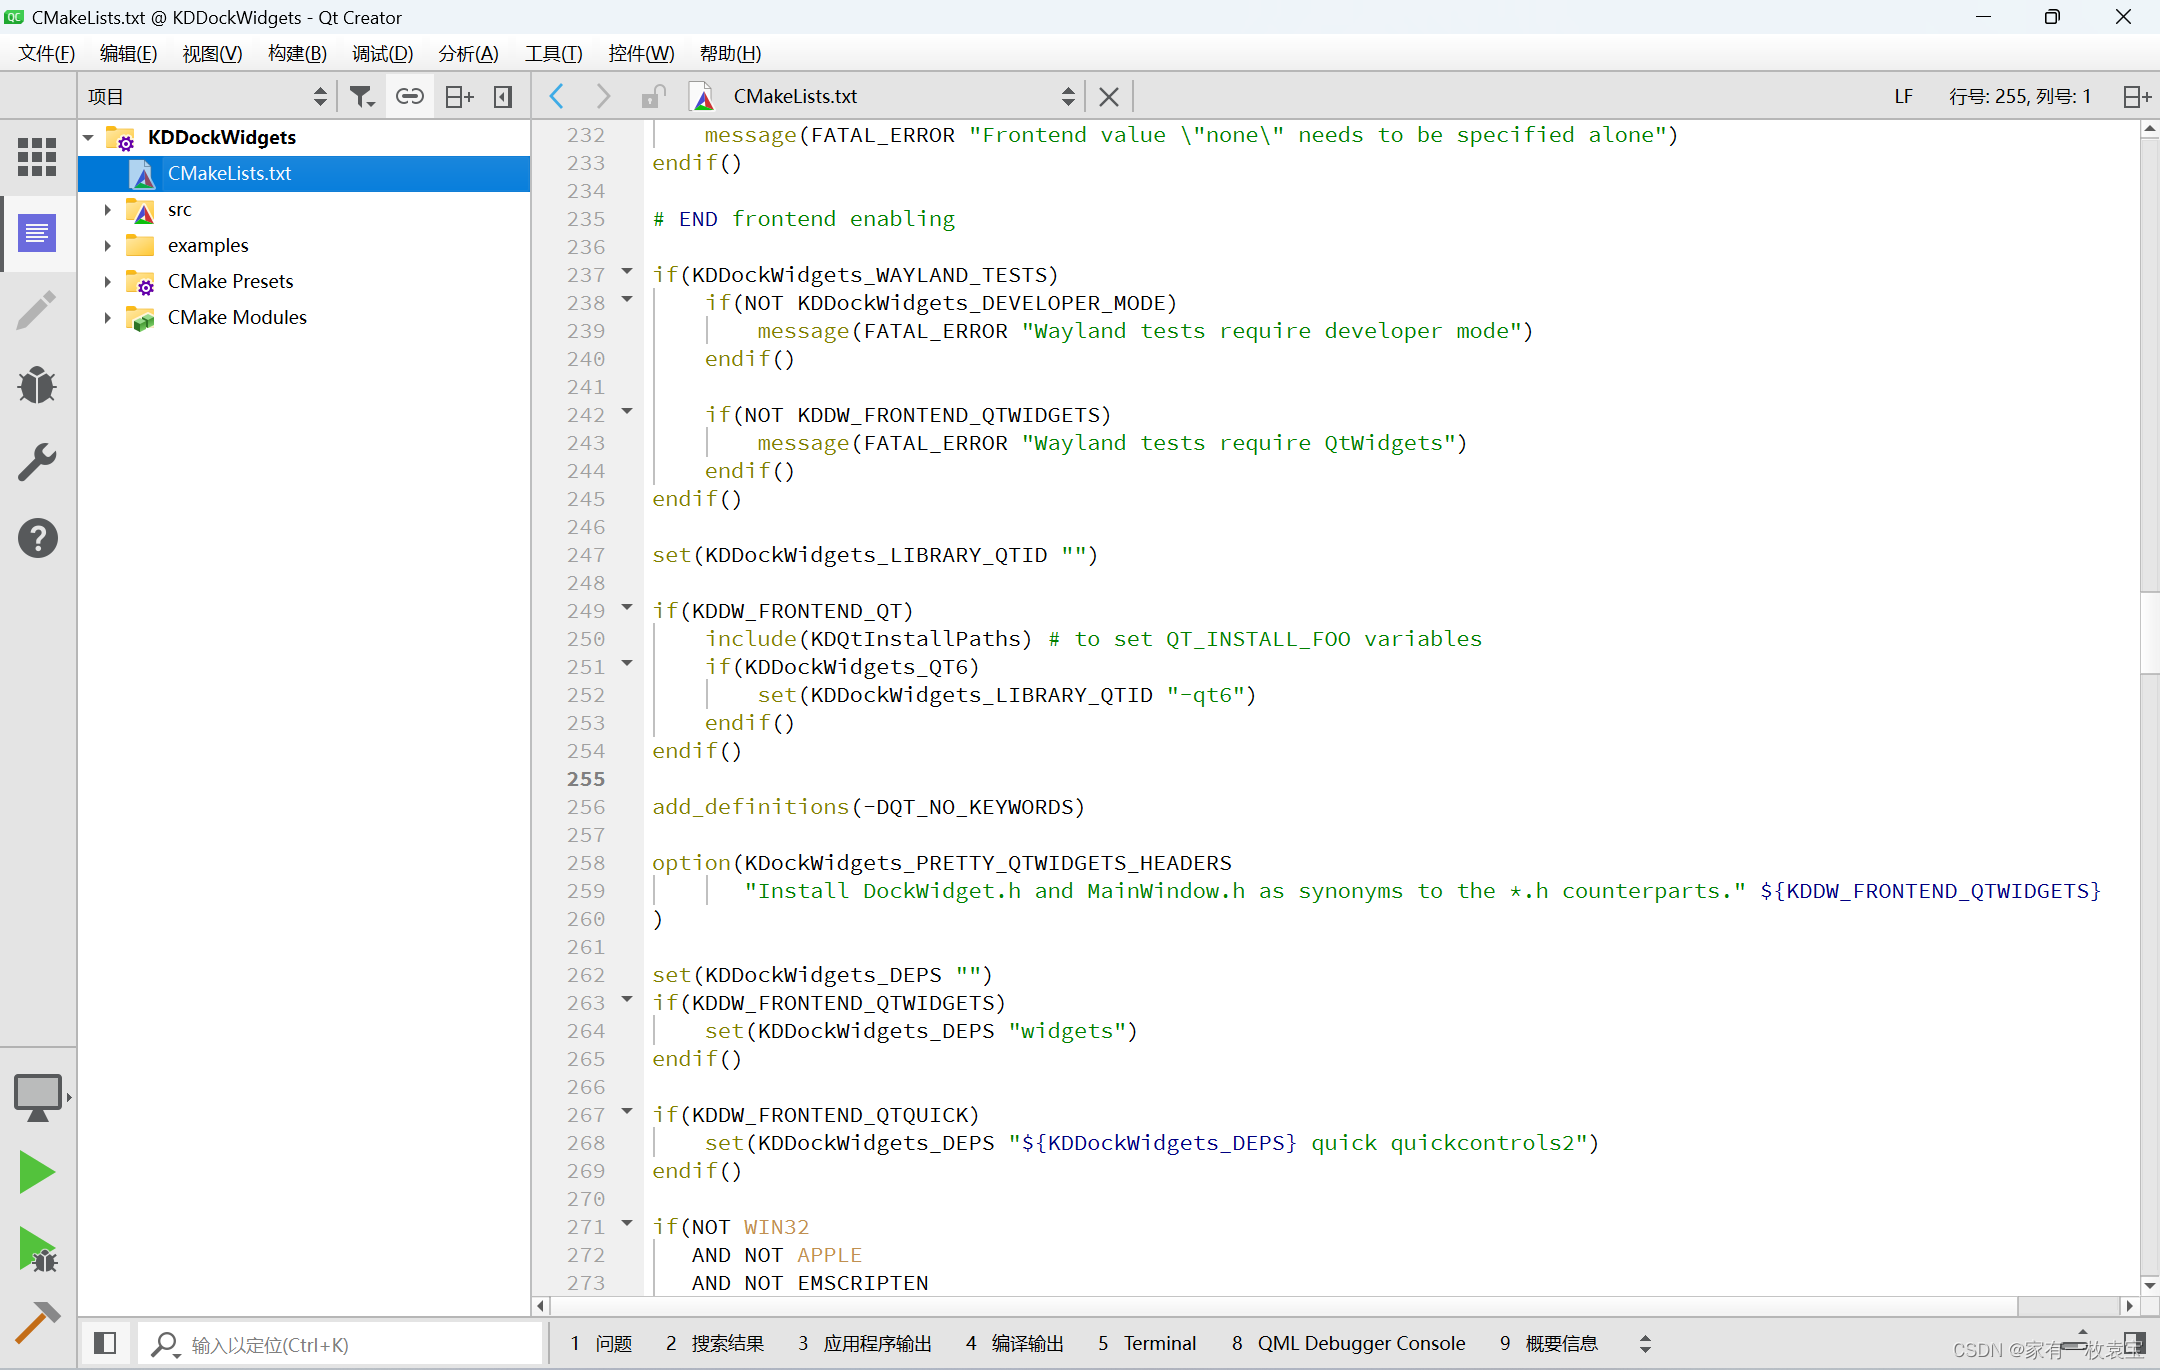Expand the CMake Presets folder
The width and height of the screenshot is (2160, 1370).
click(101, 280)
